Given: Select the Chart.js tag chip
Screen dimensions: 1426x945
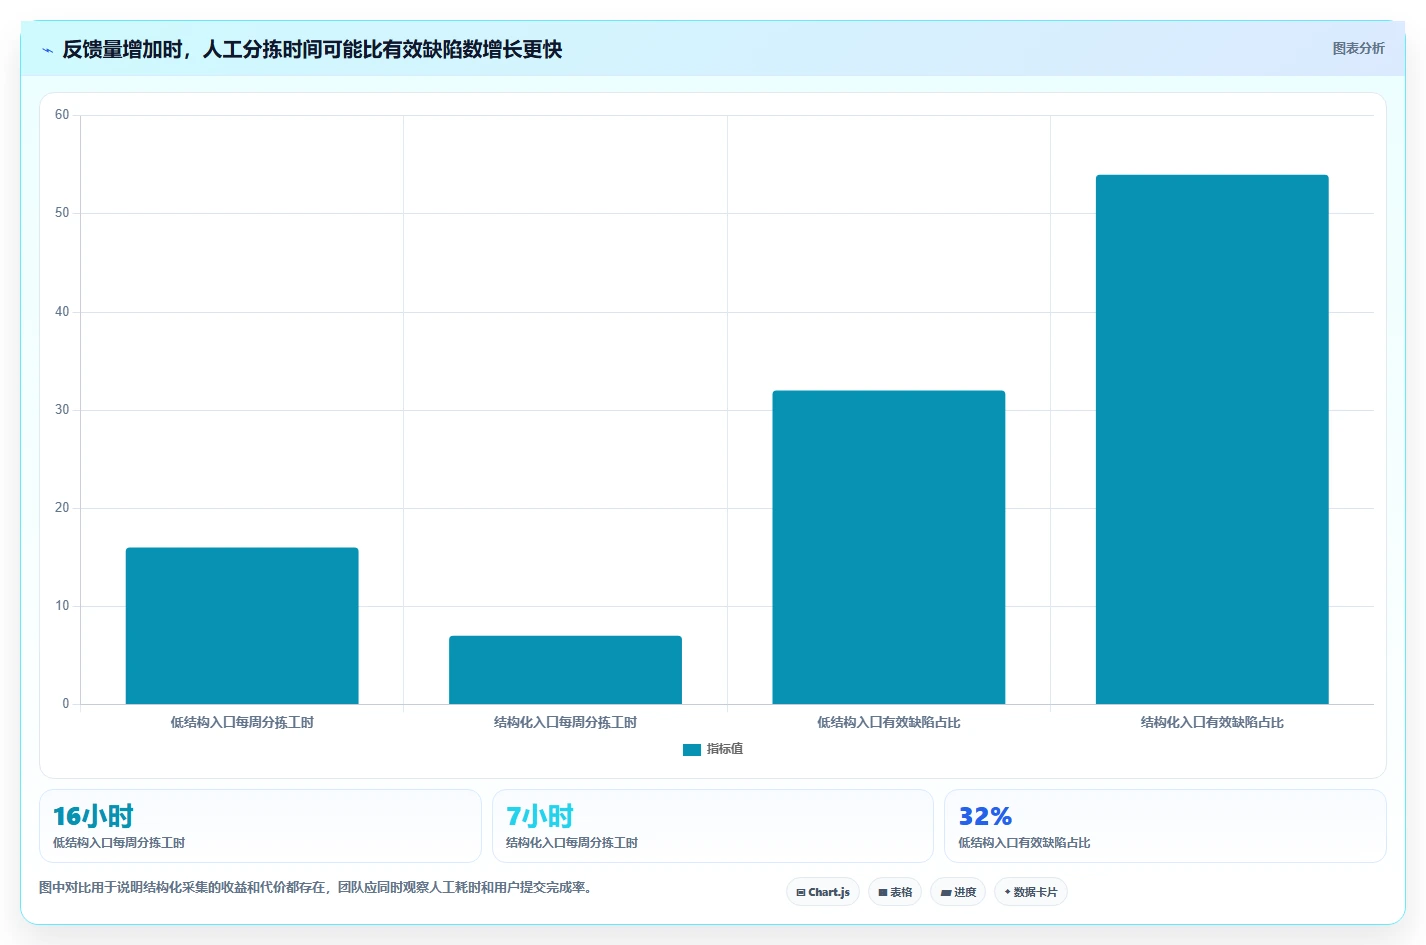Looking at the screenshot, I should pyautogui.click(x=823, y=892).
